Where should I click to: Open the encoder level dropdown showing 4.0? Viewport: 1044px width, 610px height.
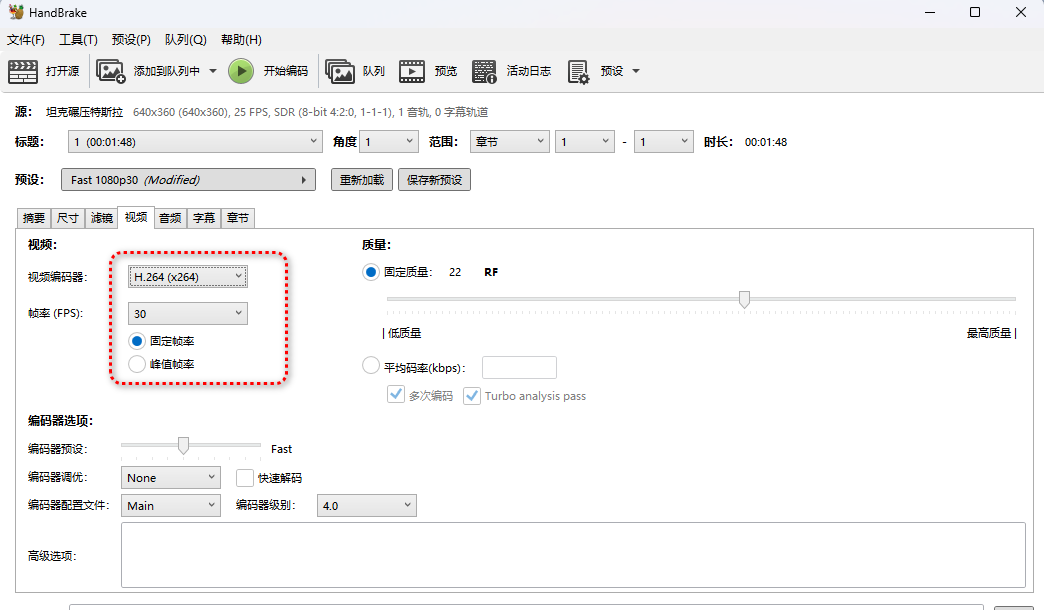pyautogui.click(x=367, y=505)
